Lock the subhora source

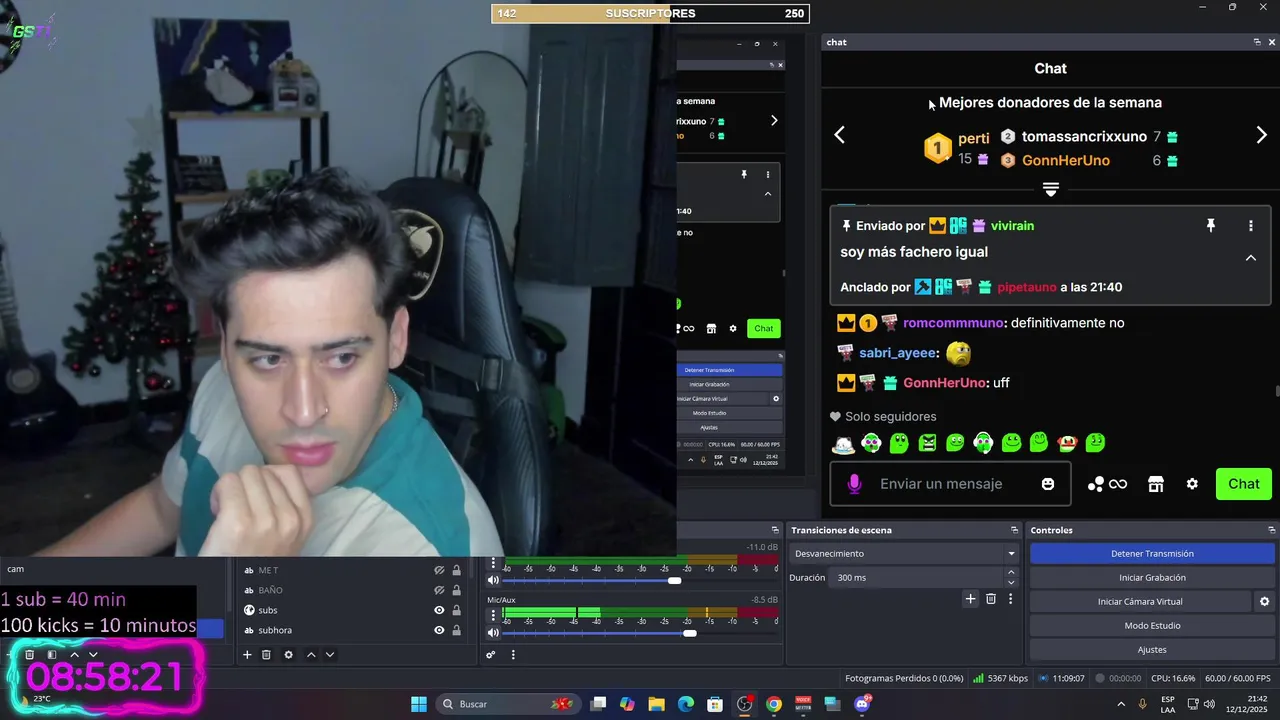pyautogui.click(x=457, y=630)
